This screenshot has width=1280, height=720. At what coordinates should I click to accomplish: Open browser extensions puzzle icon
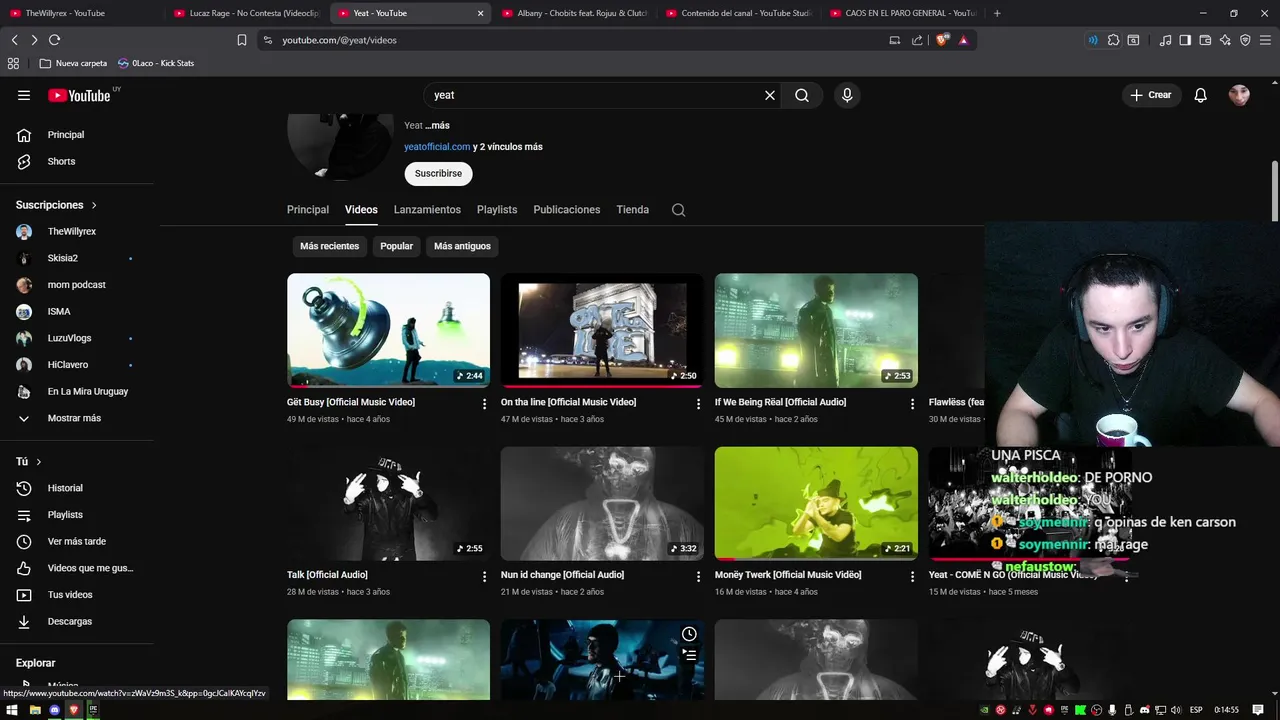1113,40
